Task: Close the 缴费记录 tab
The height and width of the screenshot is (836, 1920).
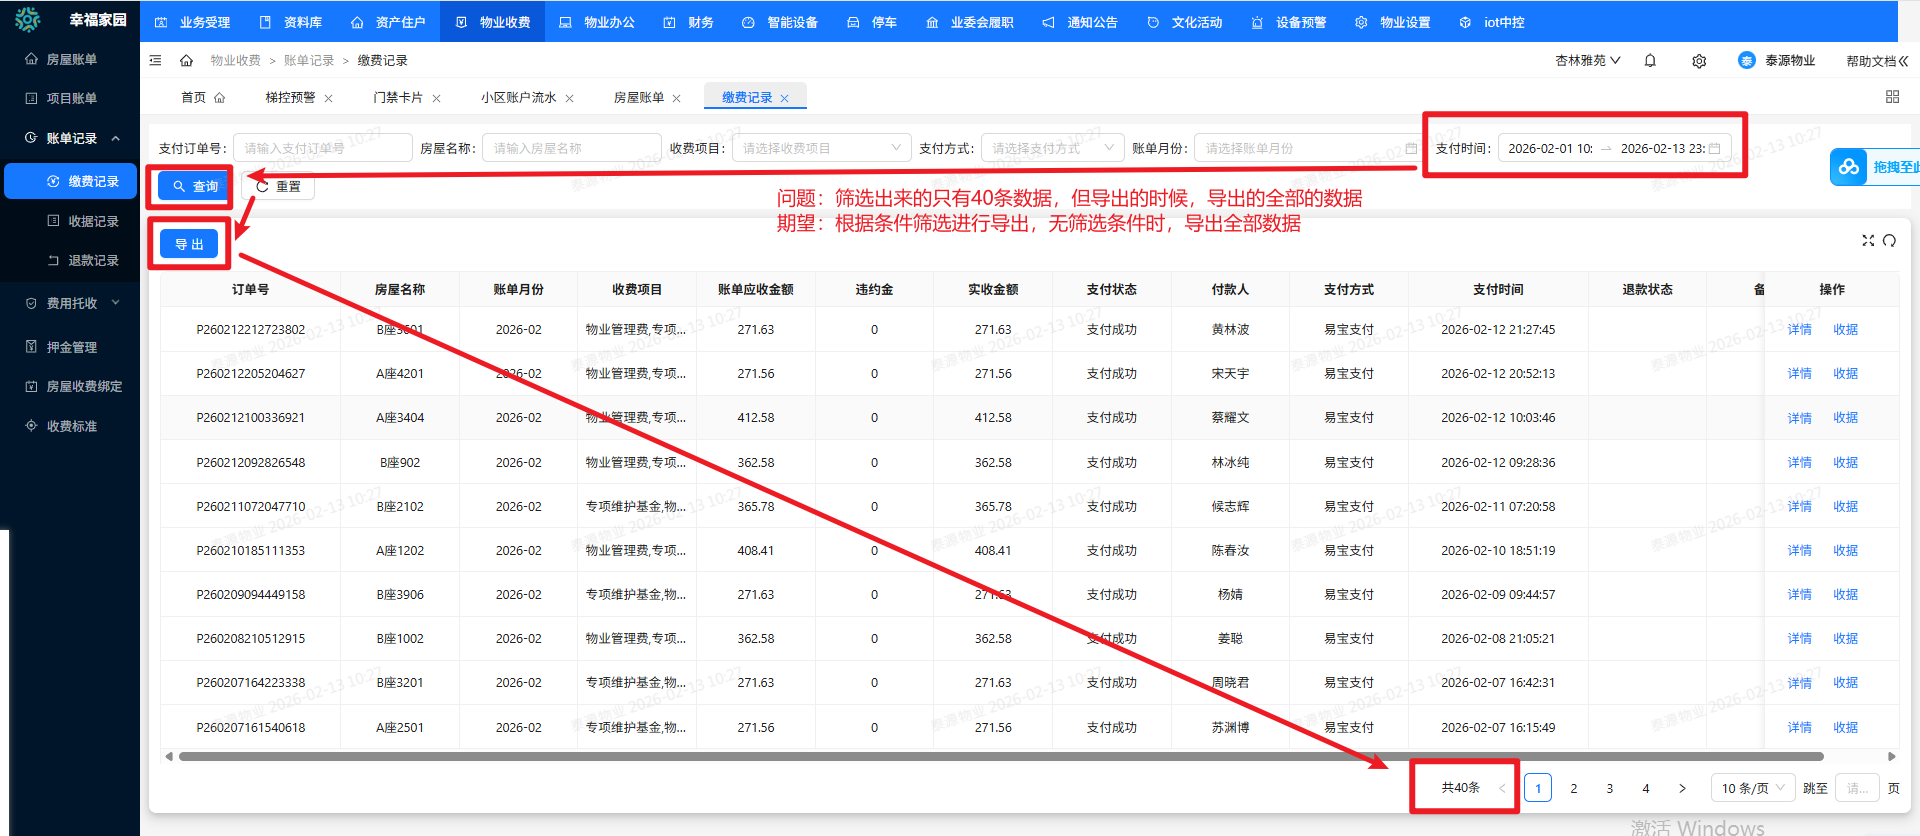Action: coord(784,98)
